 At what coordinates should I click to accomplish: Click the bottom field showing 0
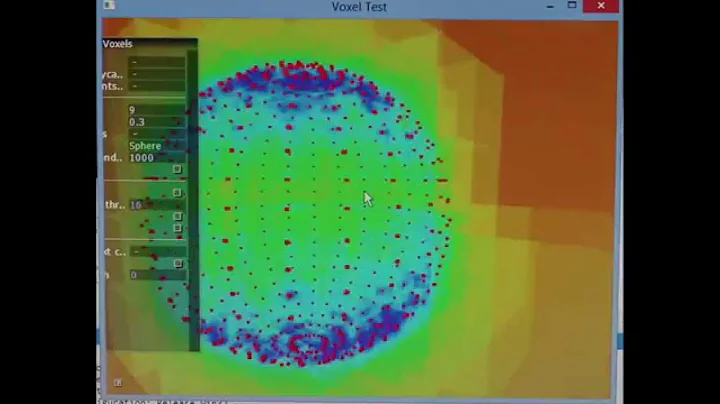click(158, 275)
